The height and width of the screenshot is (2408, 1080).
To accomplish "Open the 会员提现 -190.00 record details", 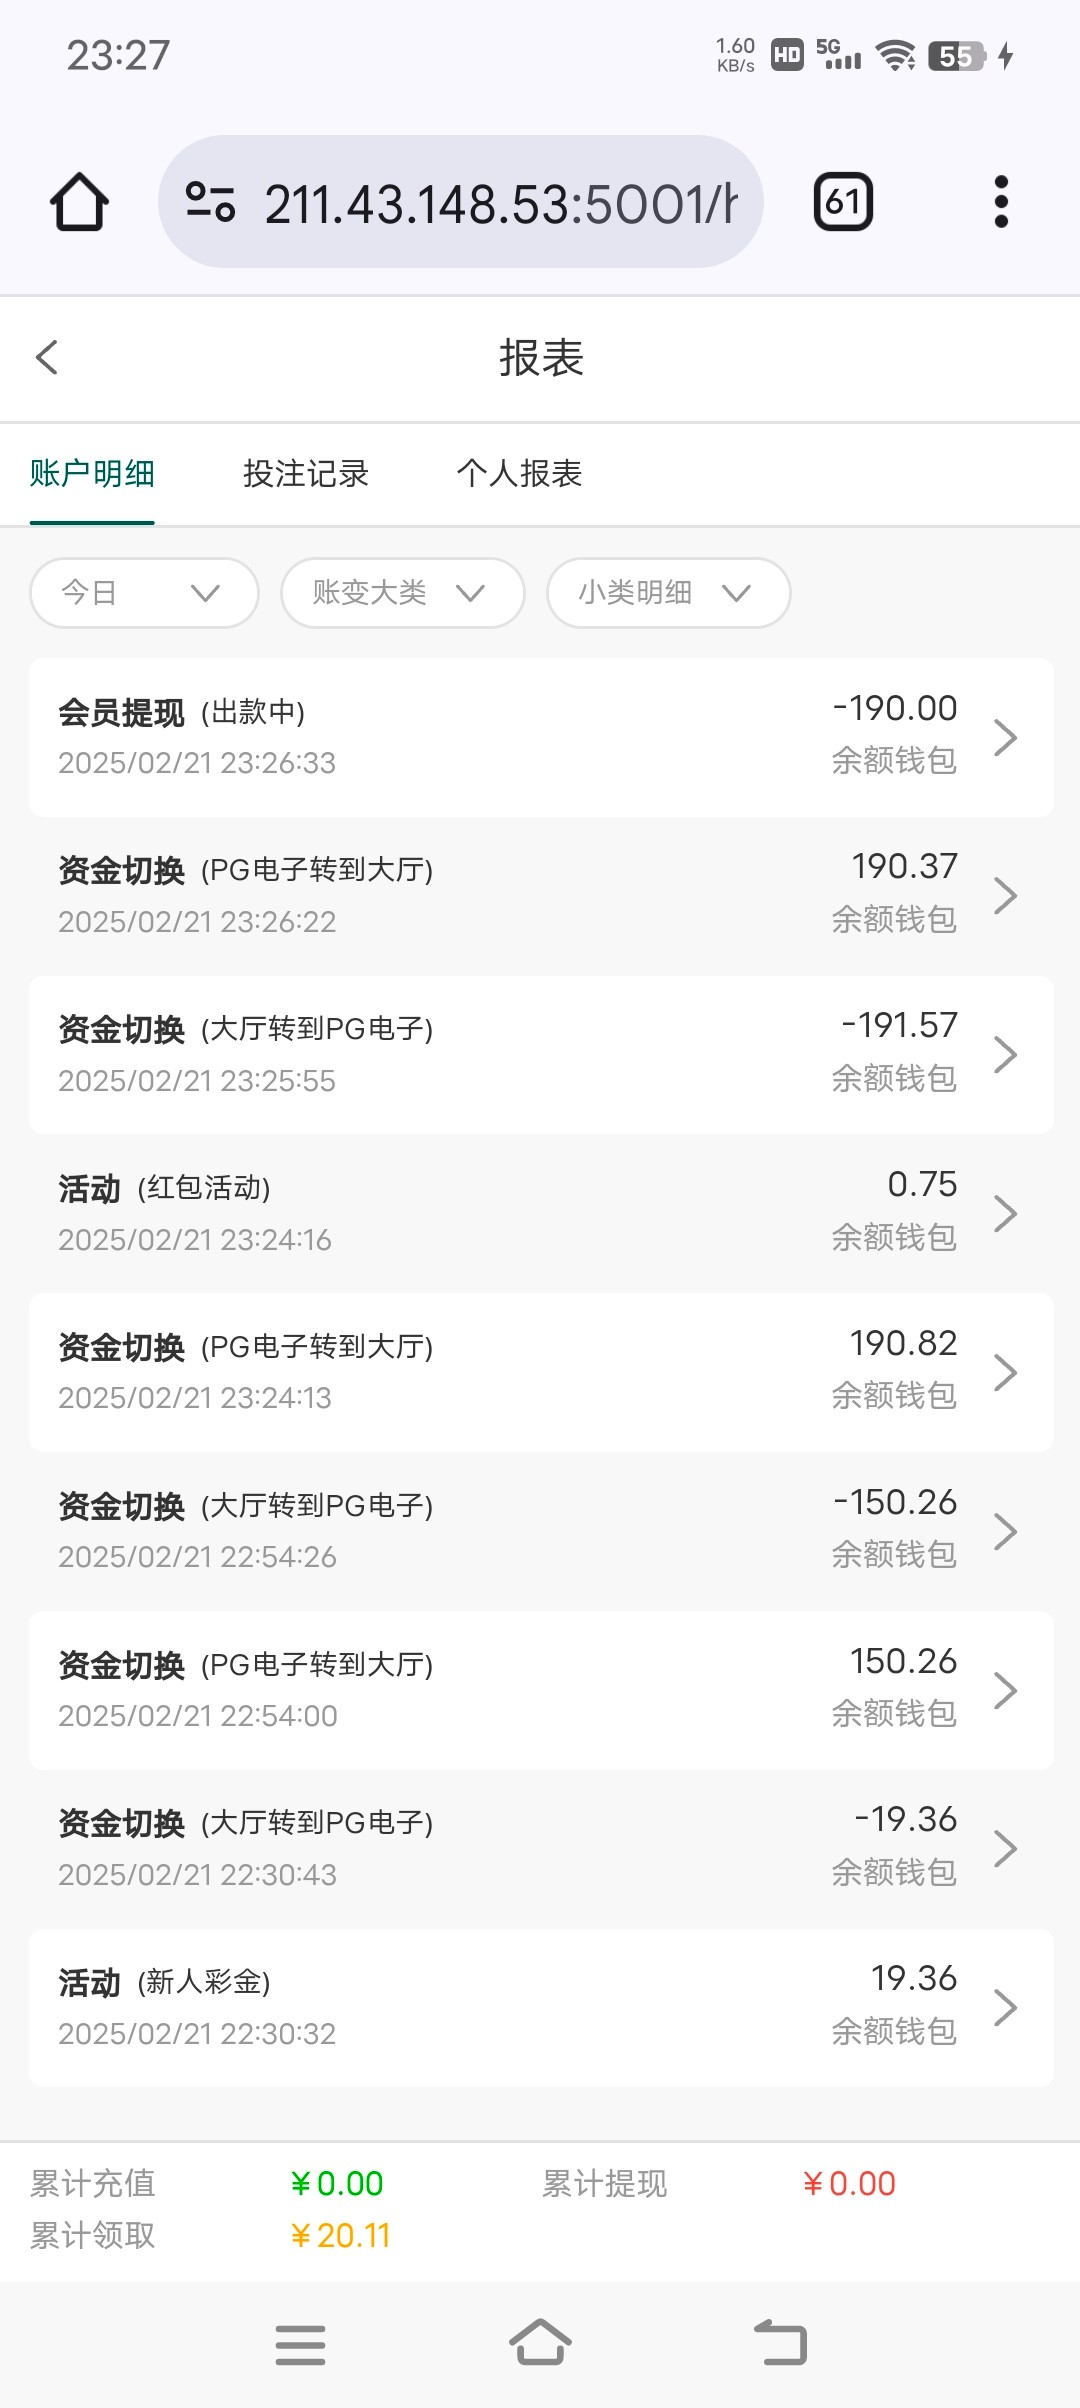I will click(540, 737).
